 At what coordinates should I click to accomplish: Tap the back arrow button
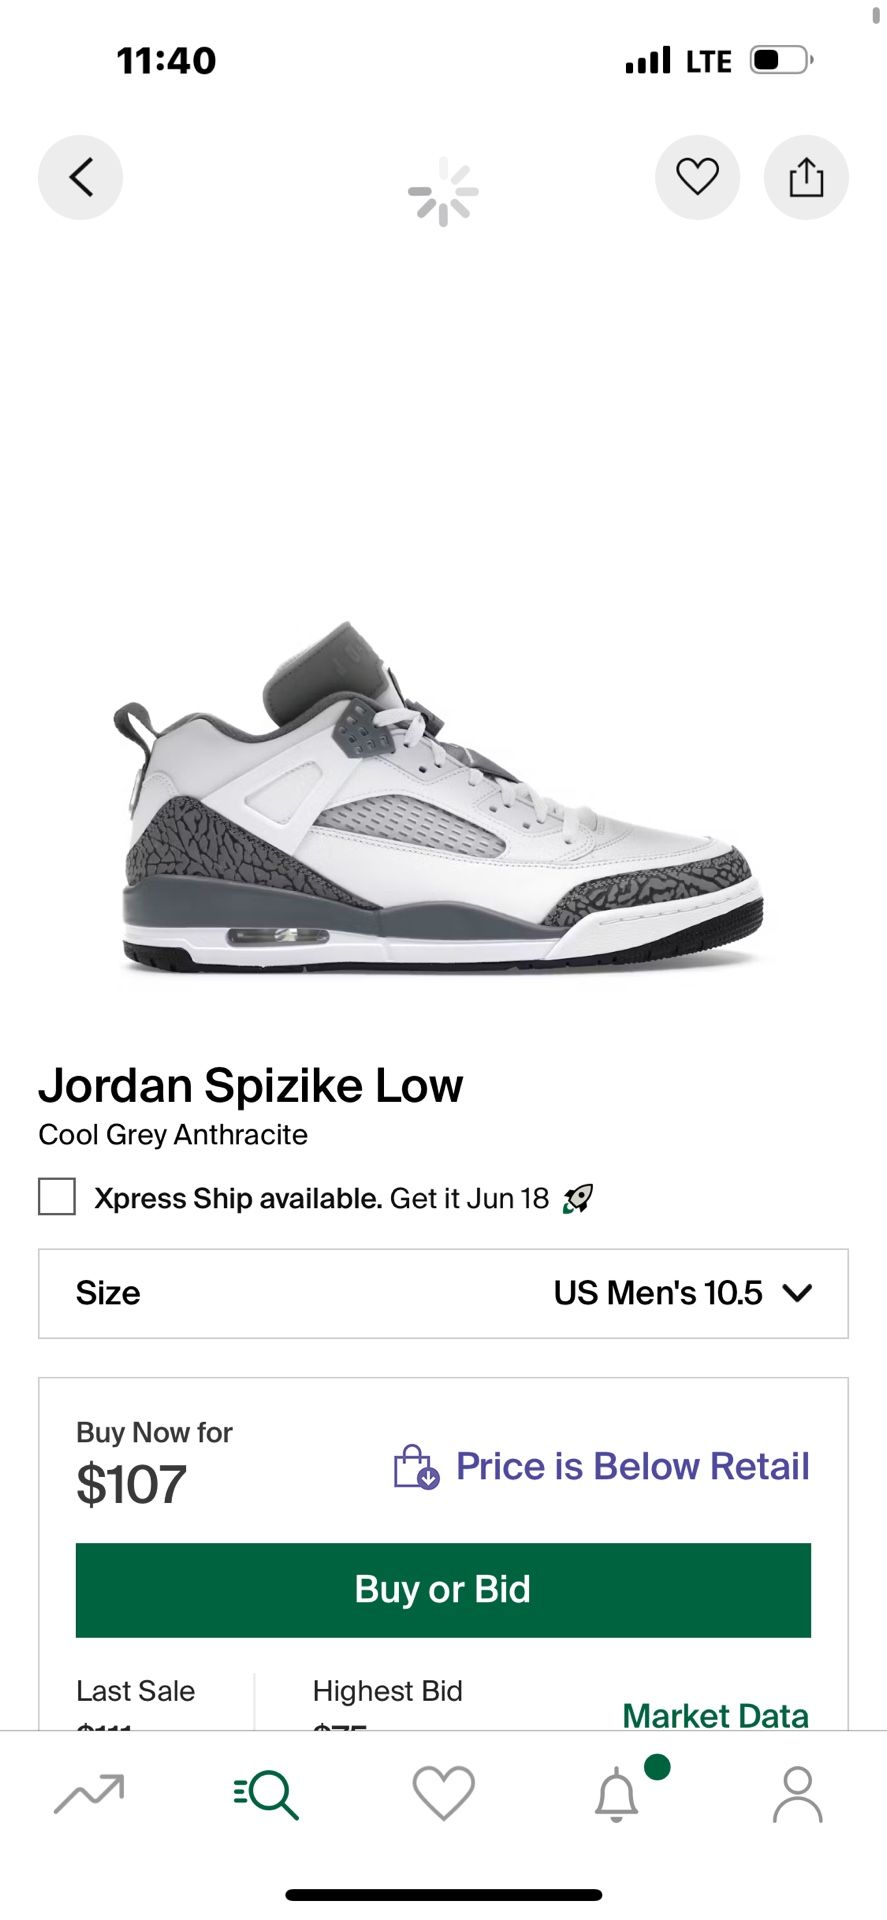coord(80,177)
